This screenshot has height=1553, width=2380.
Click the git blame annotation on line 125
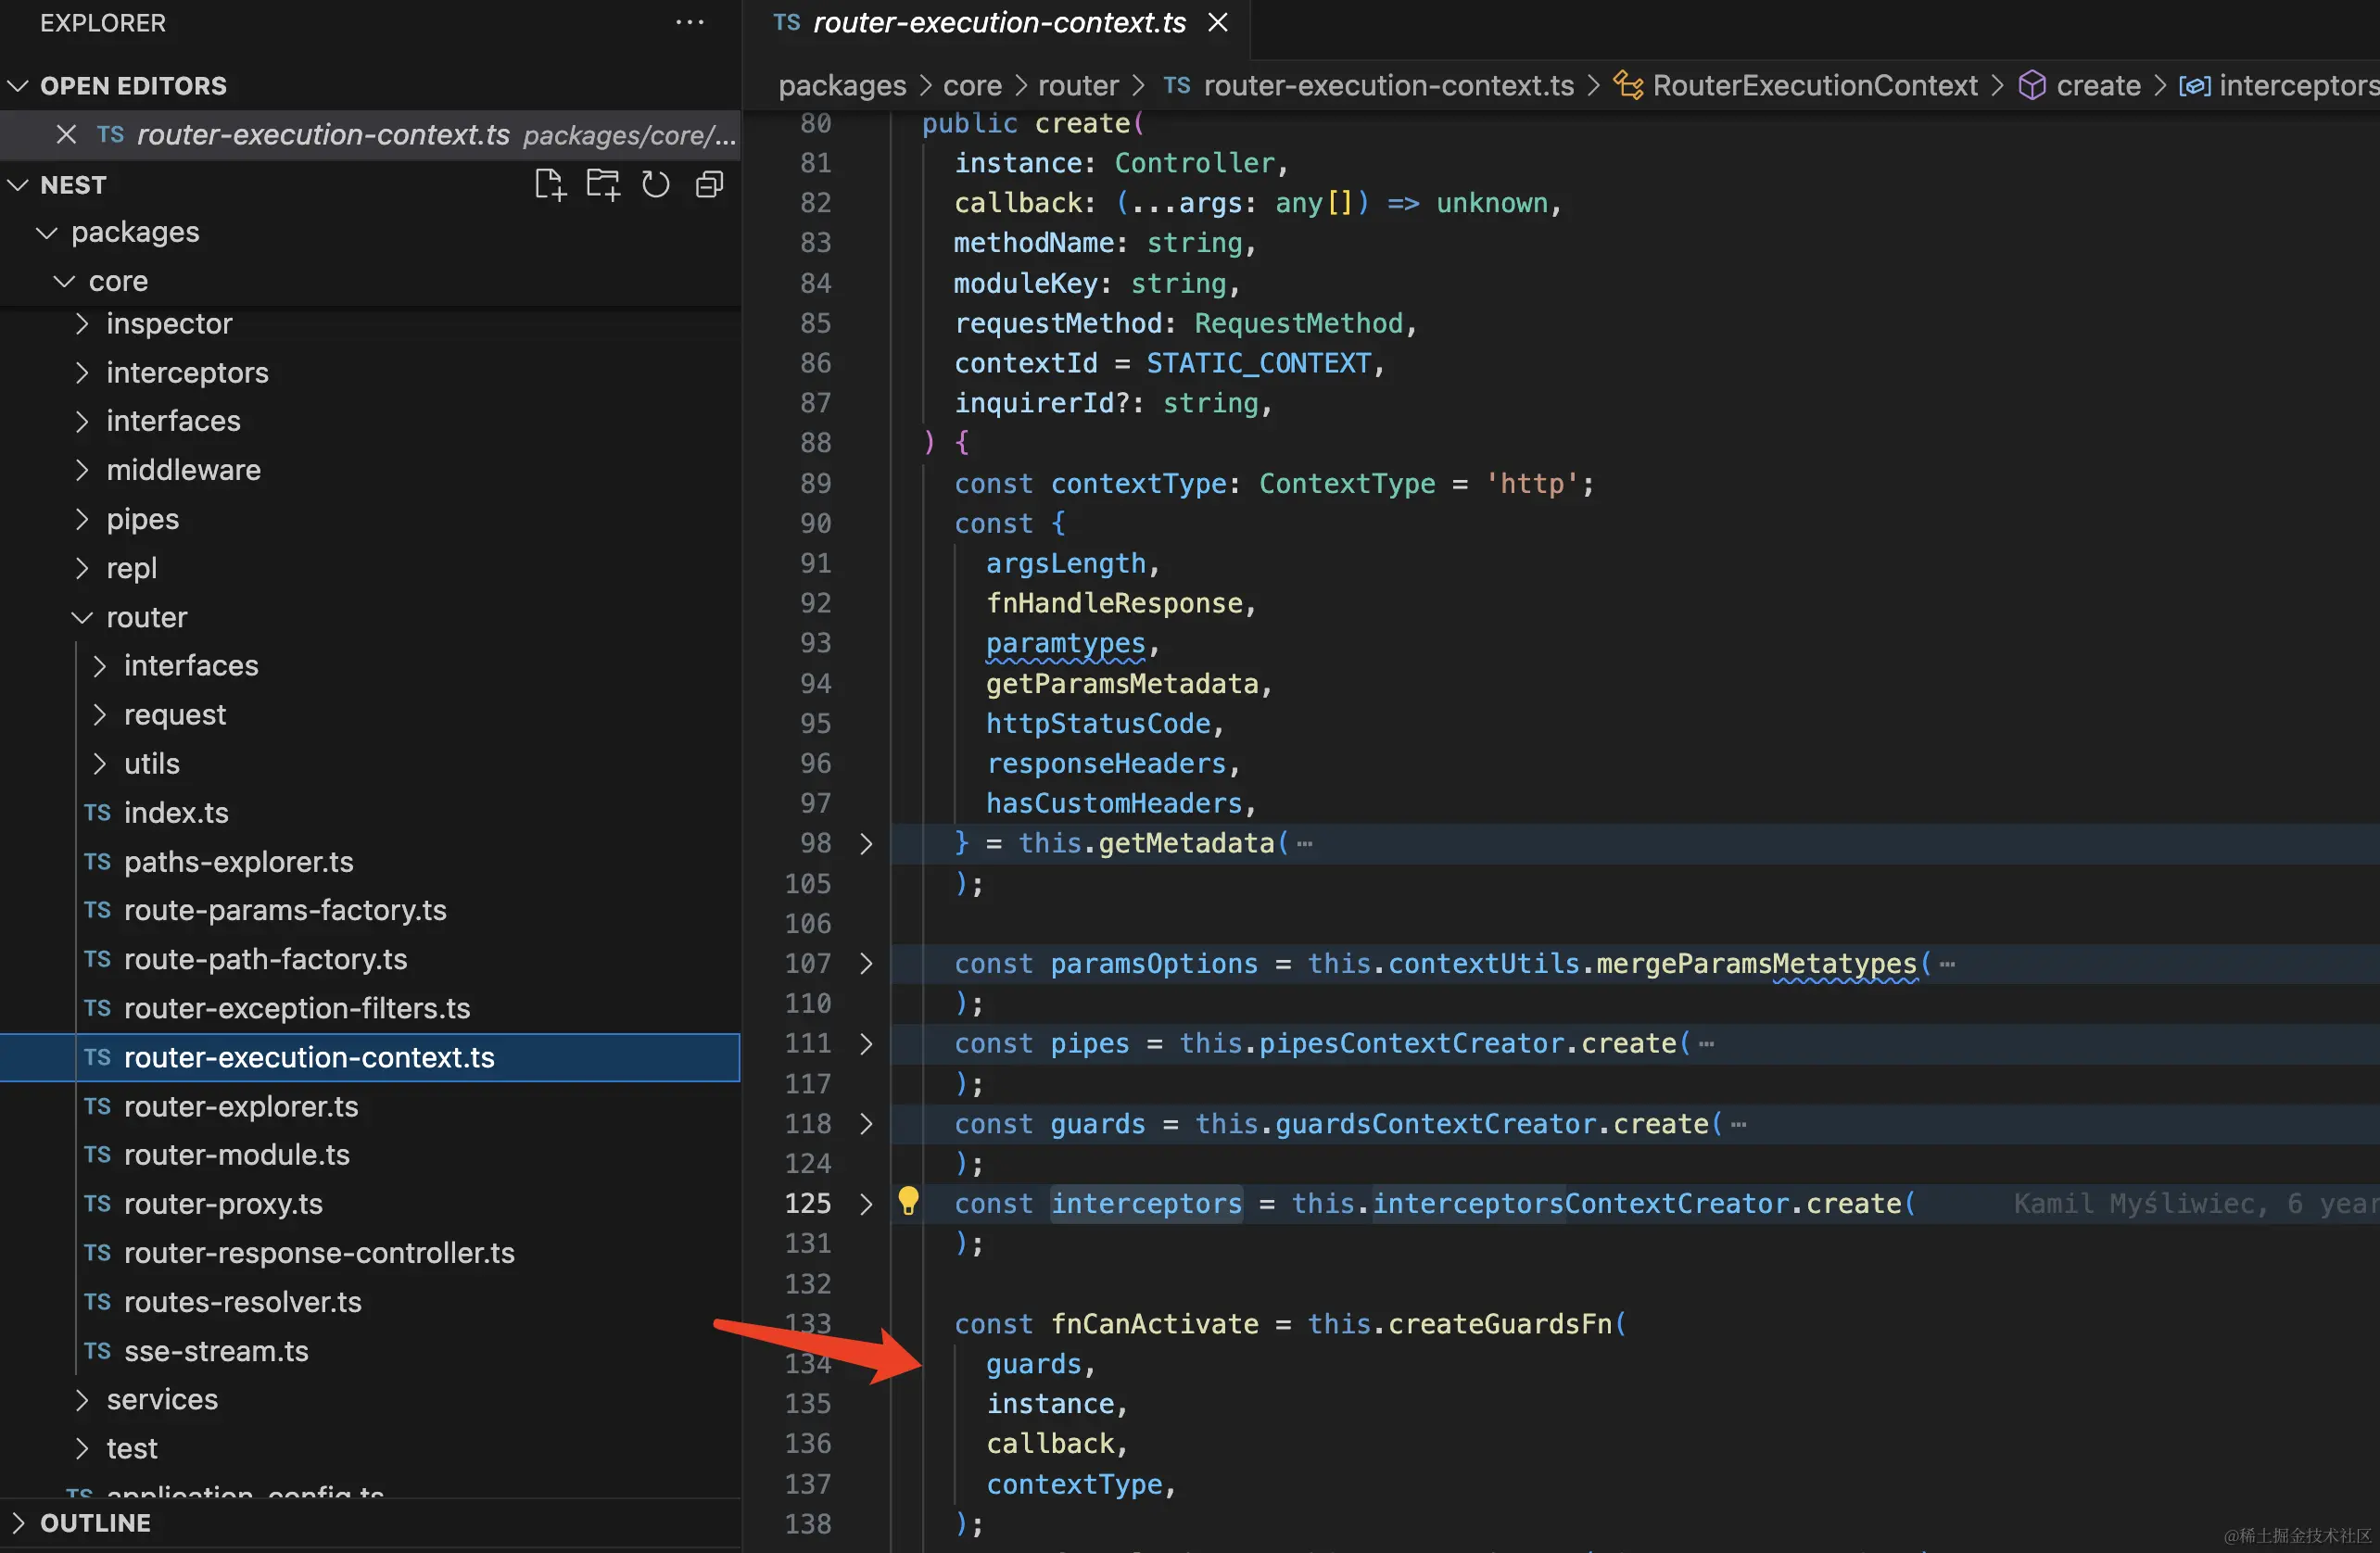[2196, 1203]
